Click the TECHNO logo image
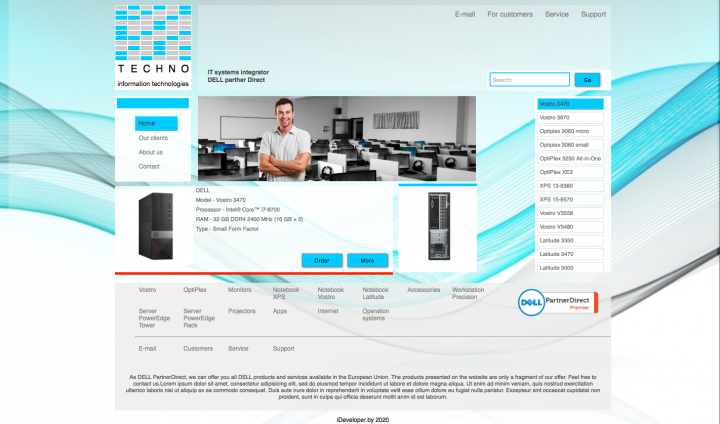The image size is (720, 424). click(x=153, y=47)
